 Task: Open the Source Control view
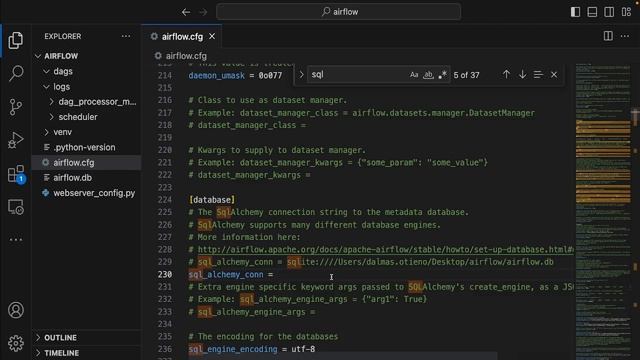[16, 107]
